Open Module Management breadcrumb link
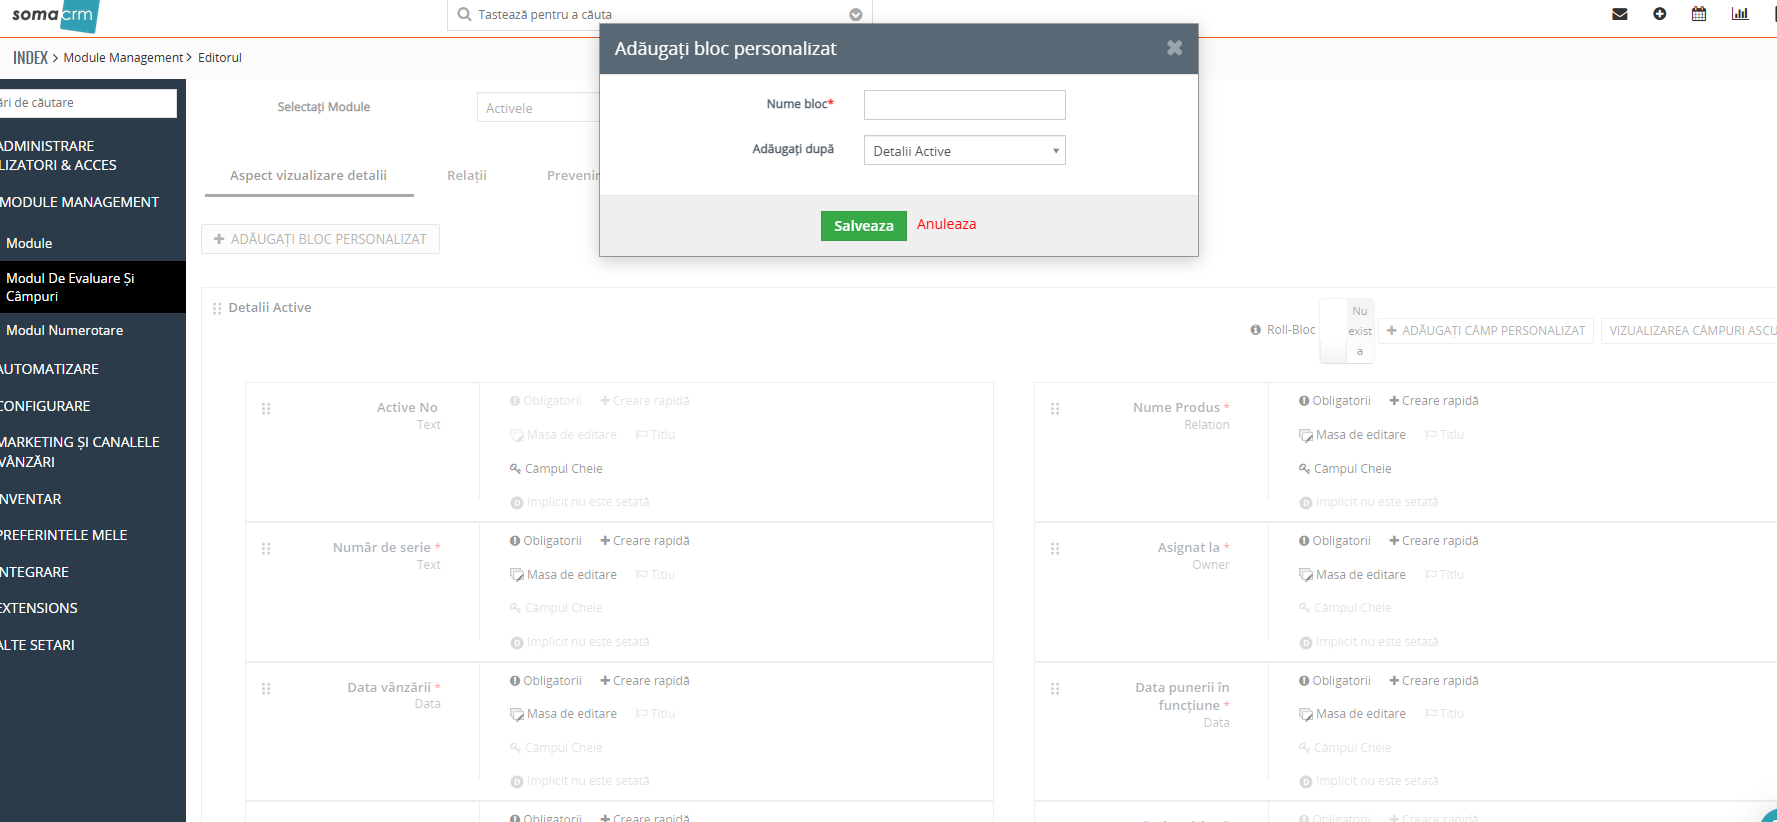 [123, 58]
